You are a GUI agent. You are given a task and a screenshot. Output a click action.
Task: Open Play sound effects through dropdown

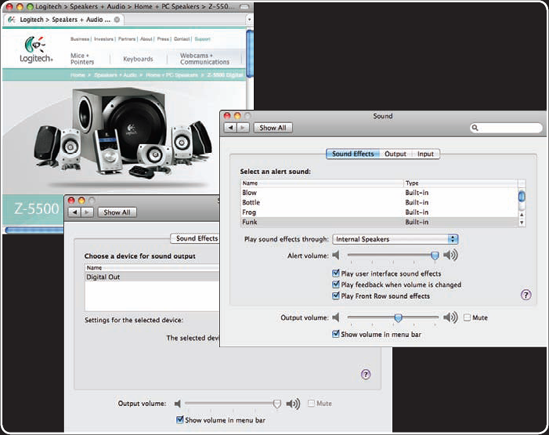(395, 239)
